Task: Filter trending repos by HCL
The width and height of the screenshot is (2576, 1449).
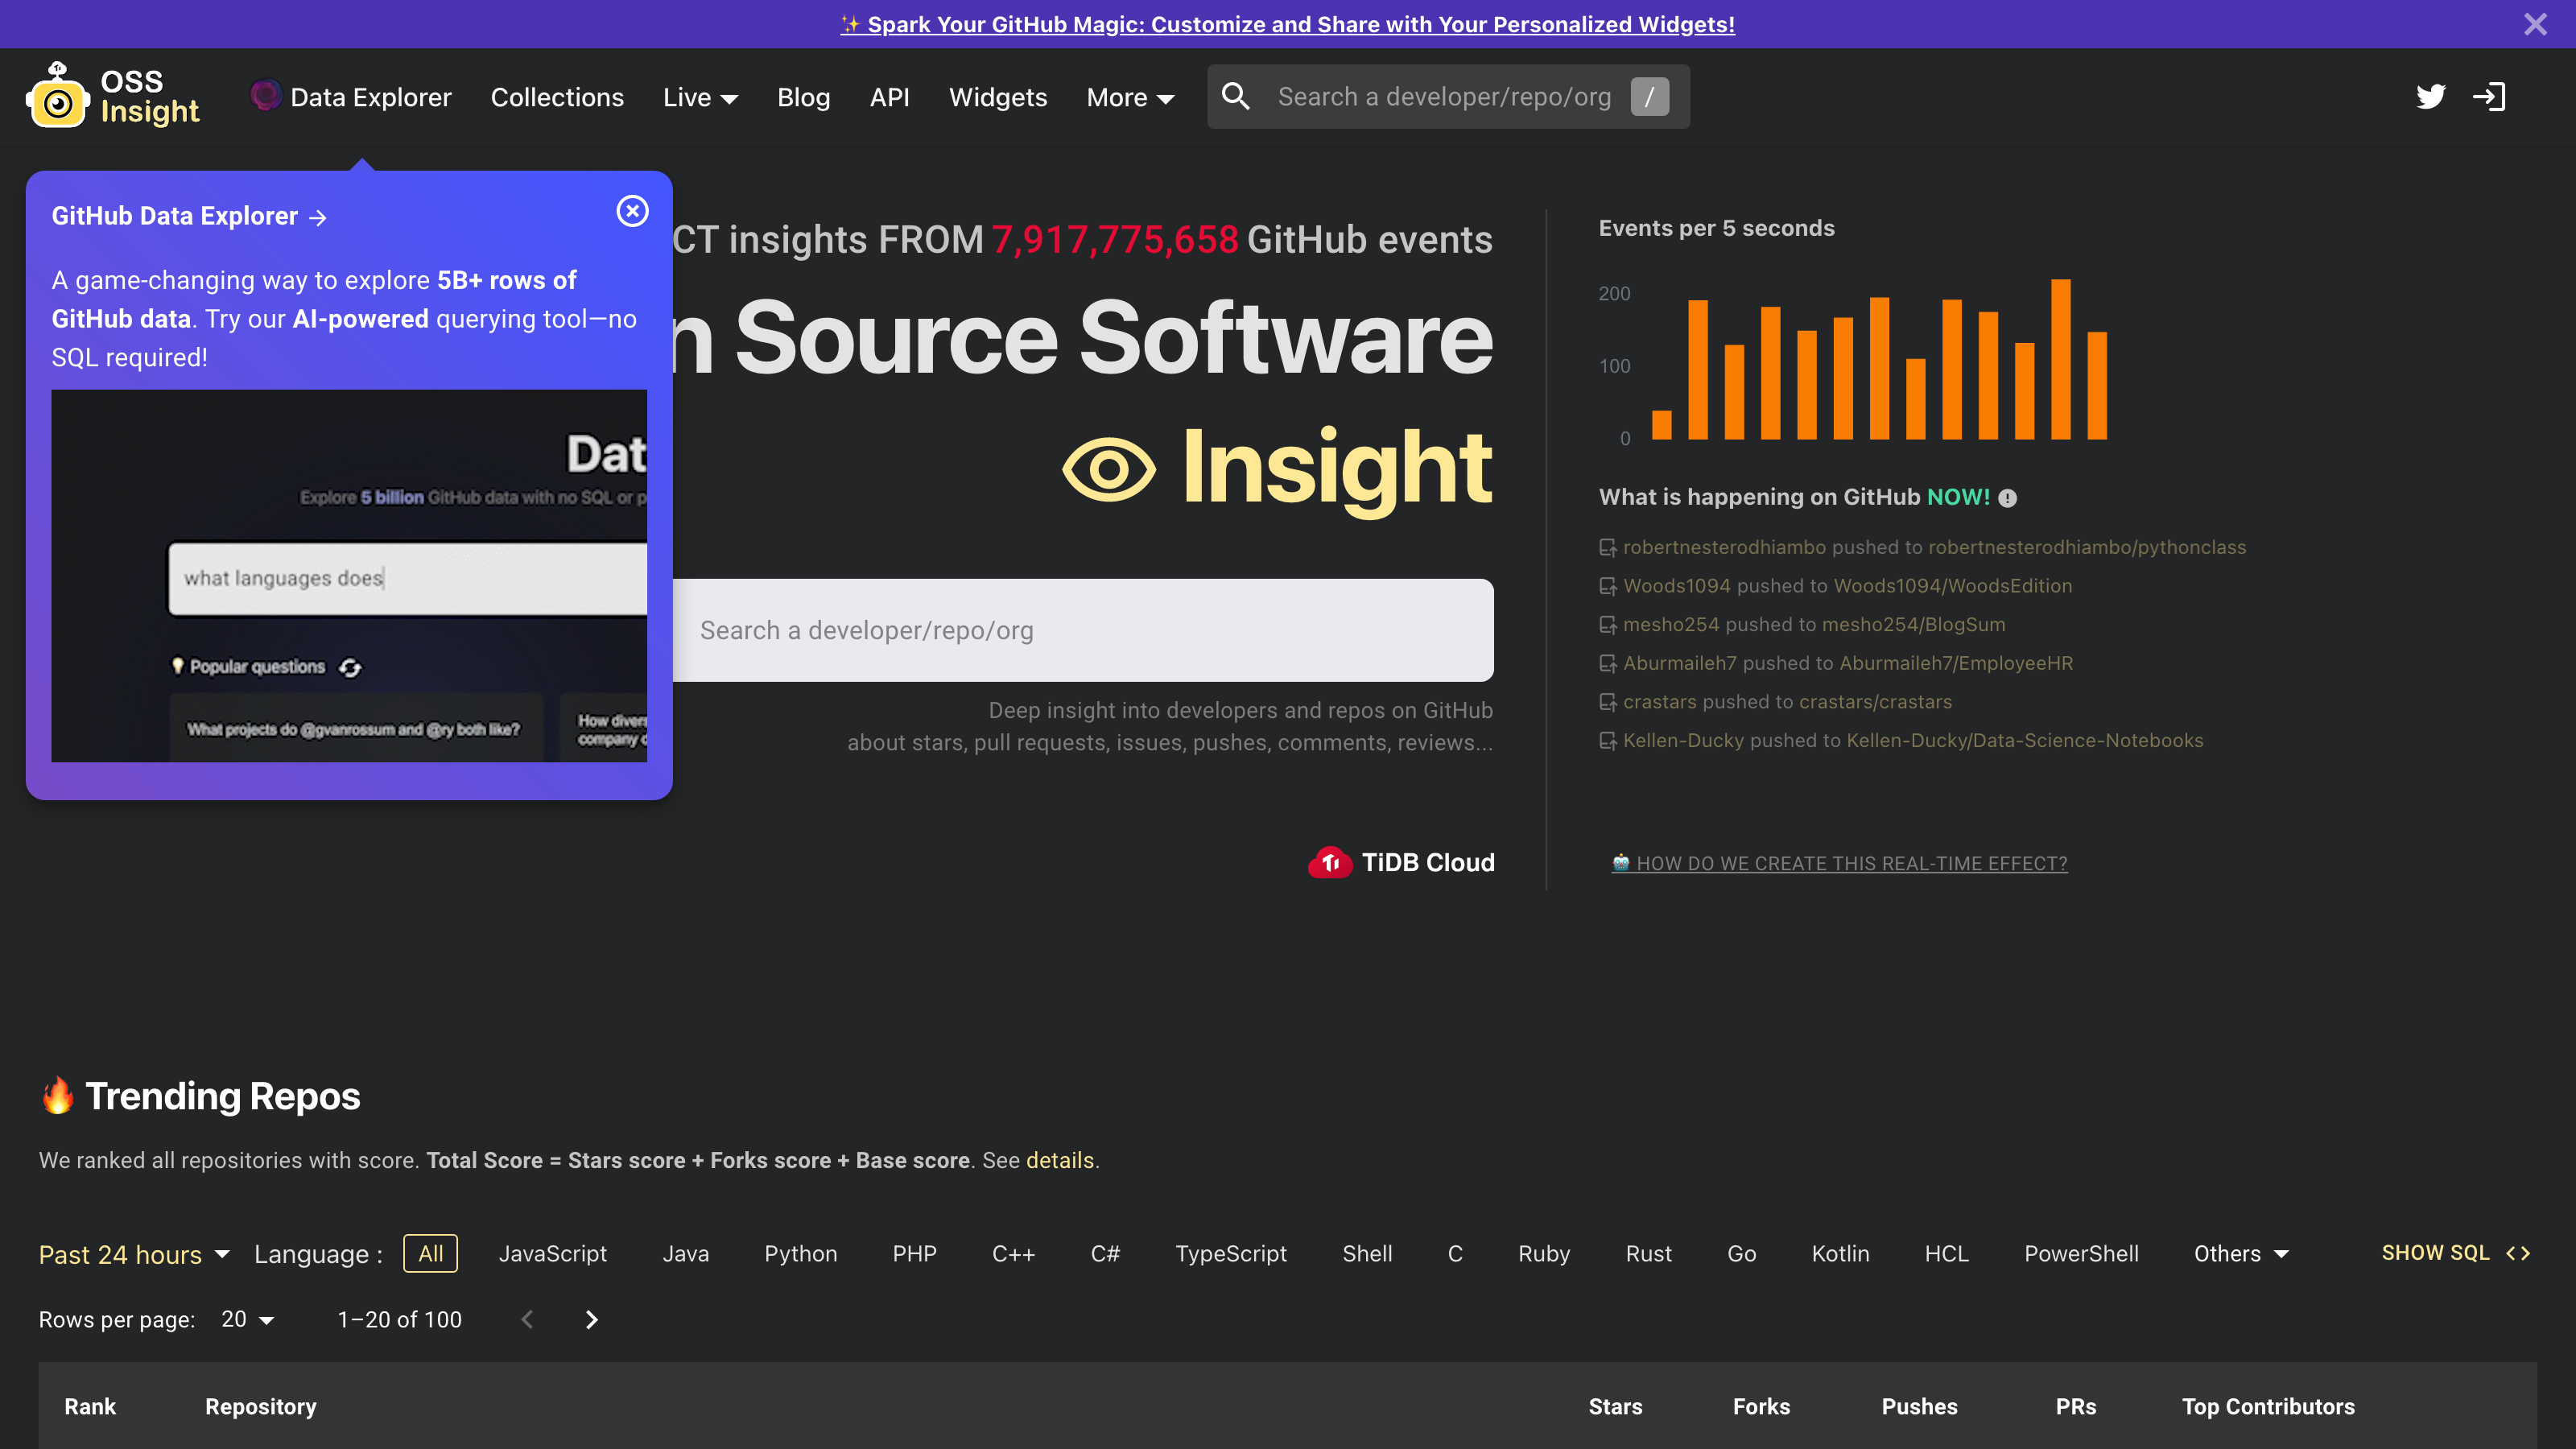Action: tap(1946, 1254)
